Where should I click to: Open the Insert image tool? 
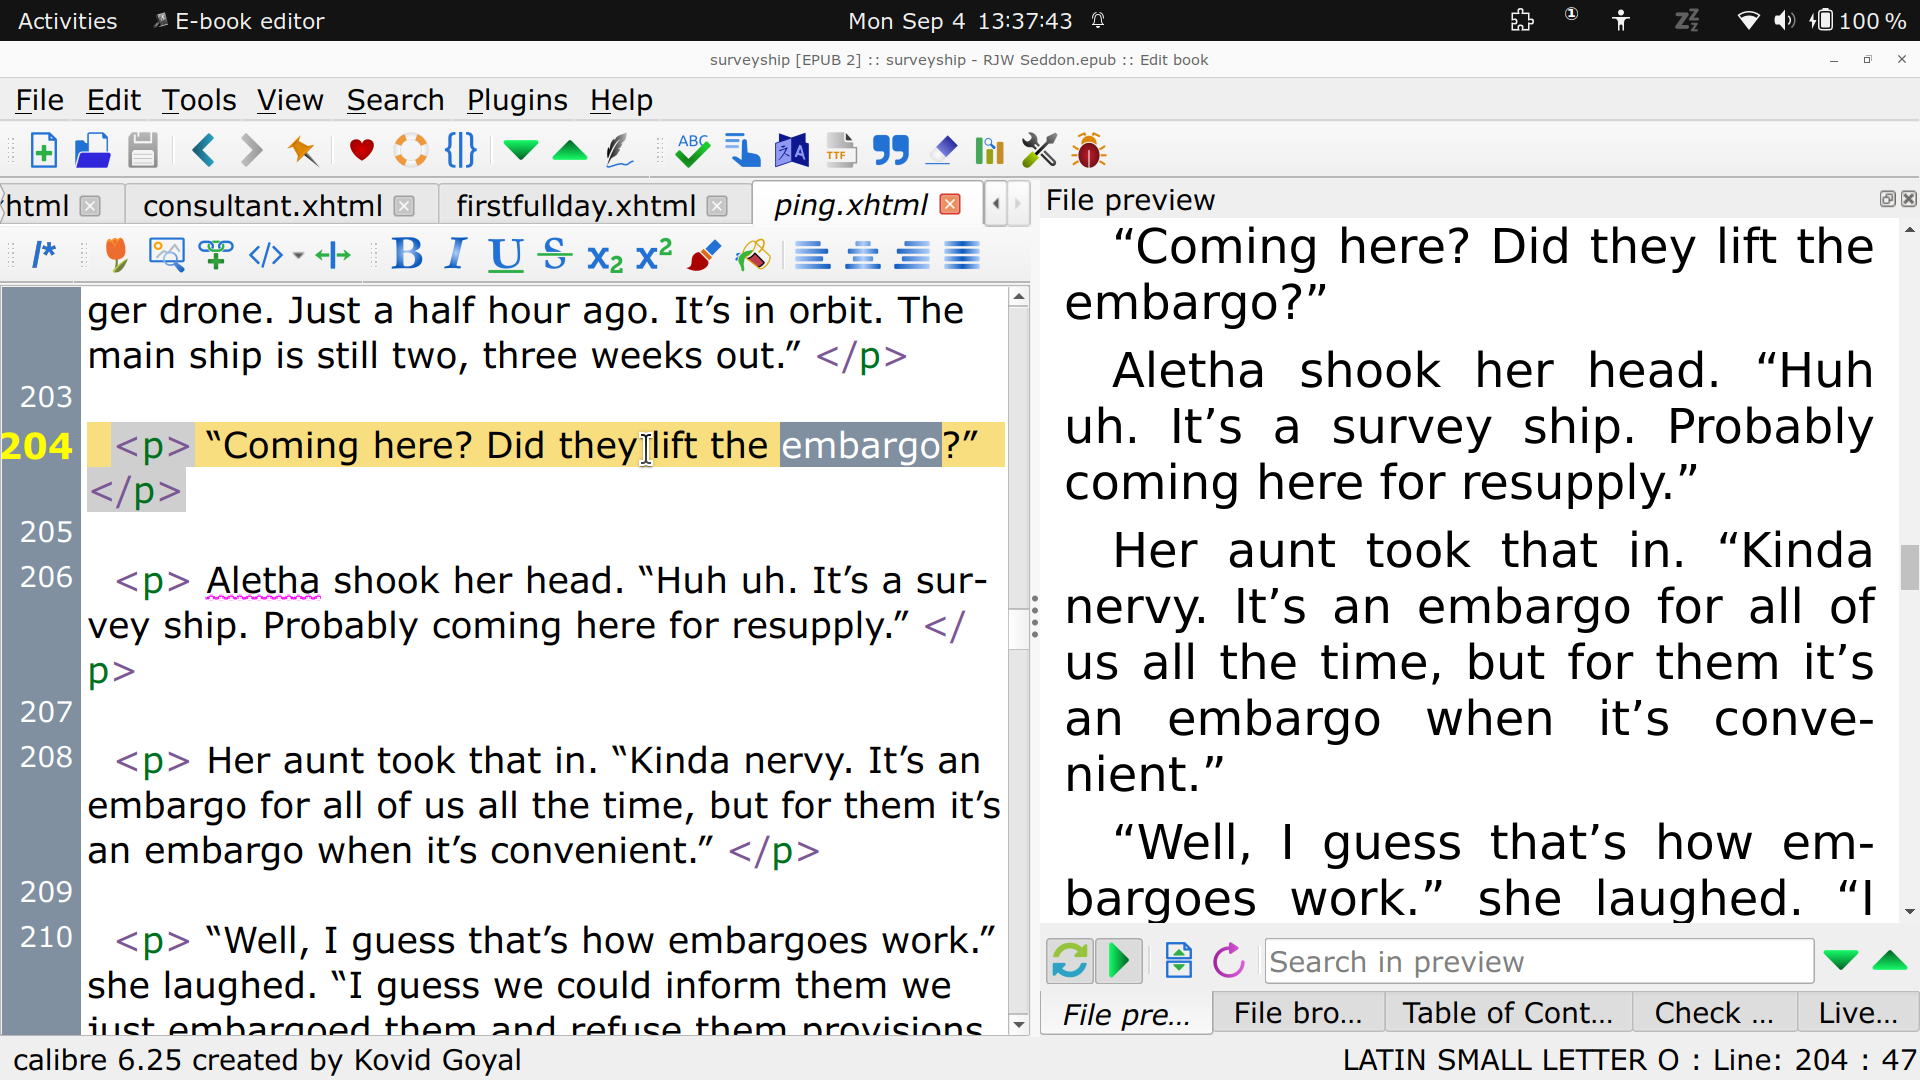click(166, 255)
